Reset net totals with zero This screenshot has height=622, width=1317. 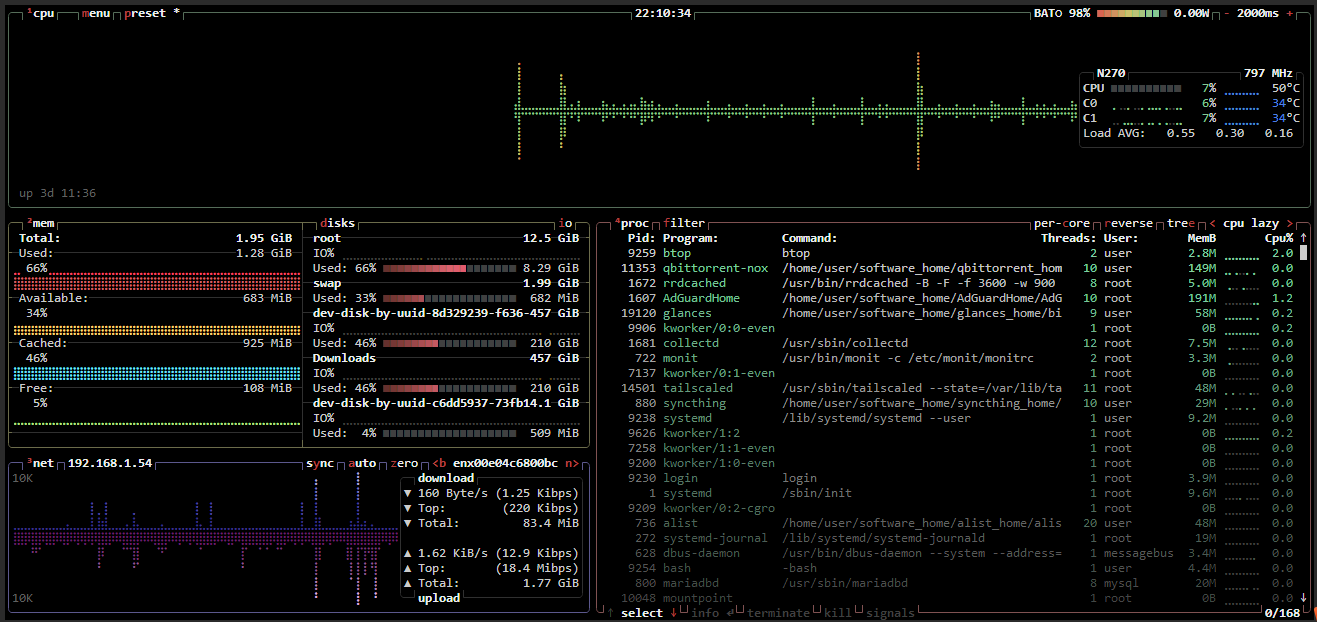(404, 463)
